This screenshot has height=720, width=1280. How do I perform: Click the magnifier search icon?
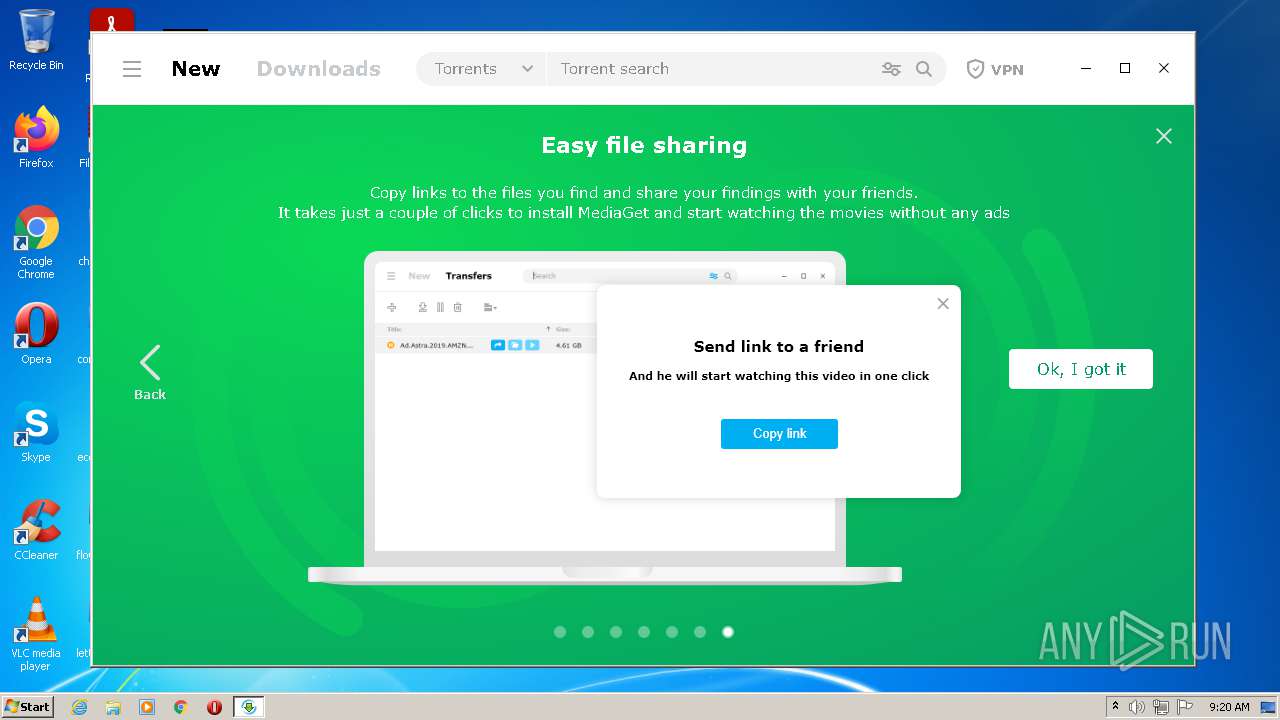[924, 69]
